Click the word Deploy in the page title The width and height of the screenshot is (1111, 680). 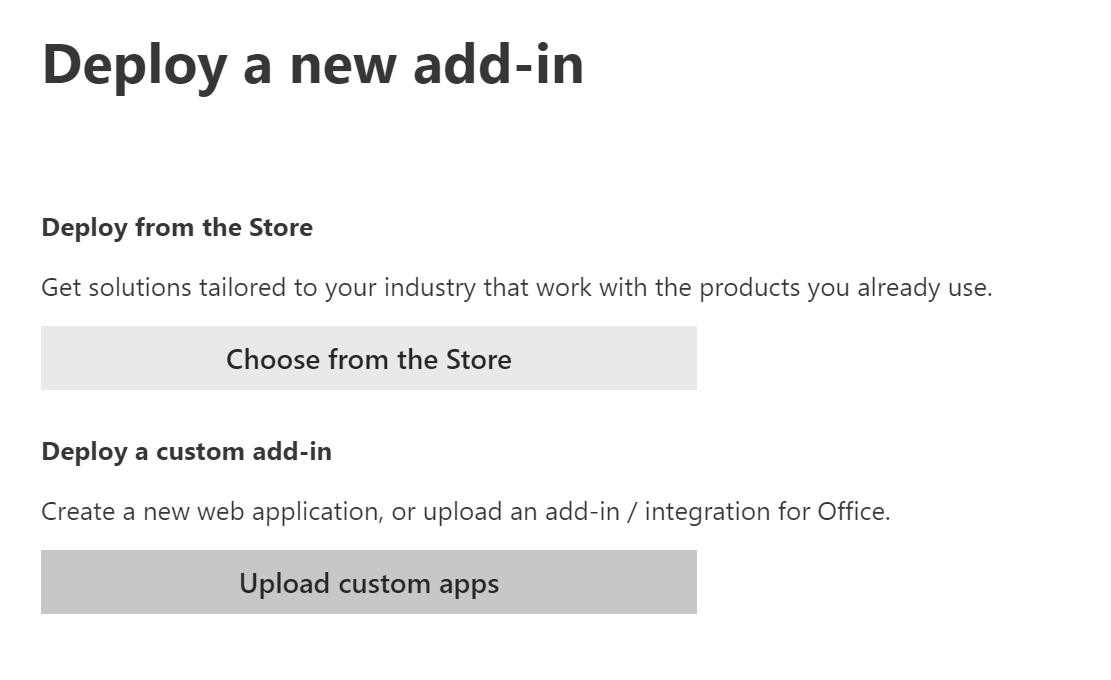134,64
